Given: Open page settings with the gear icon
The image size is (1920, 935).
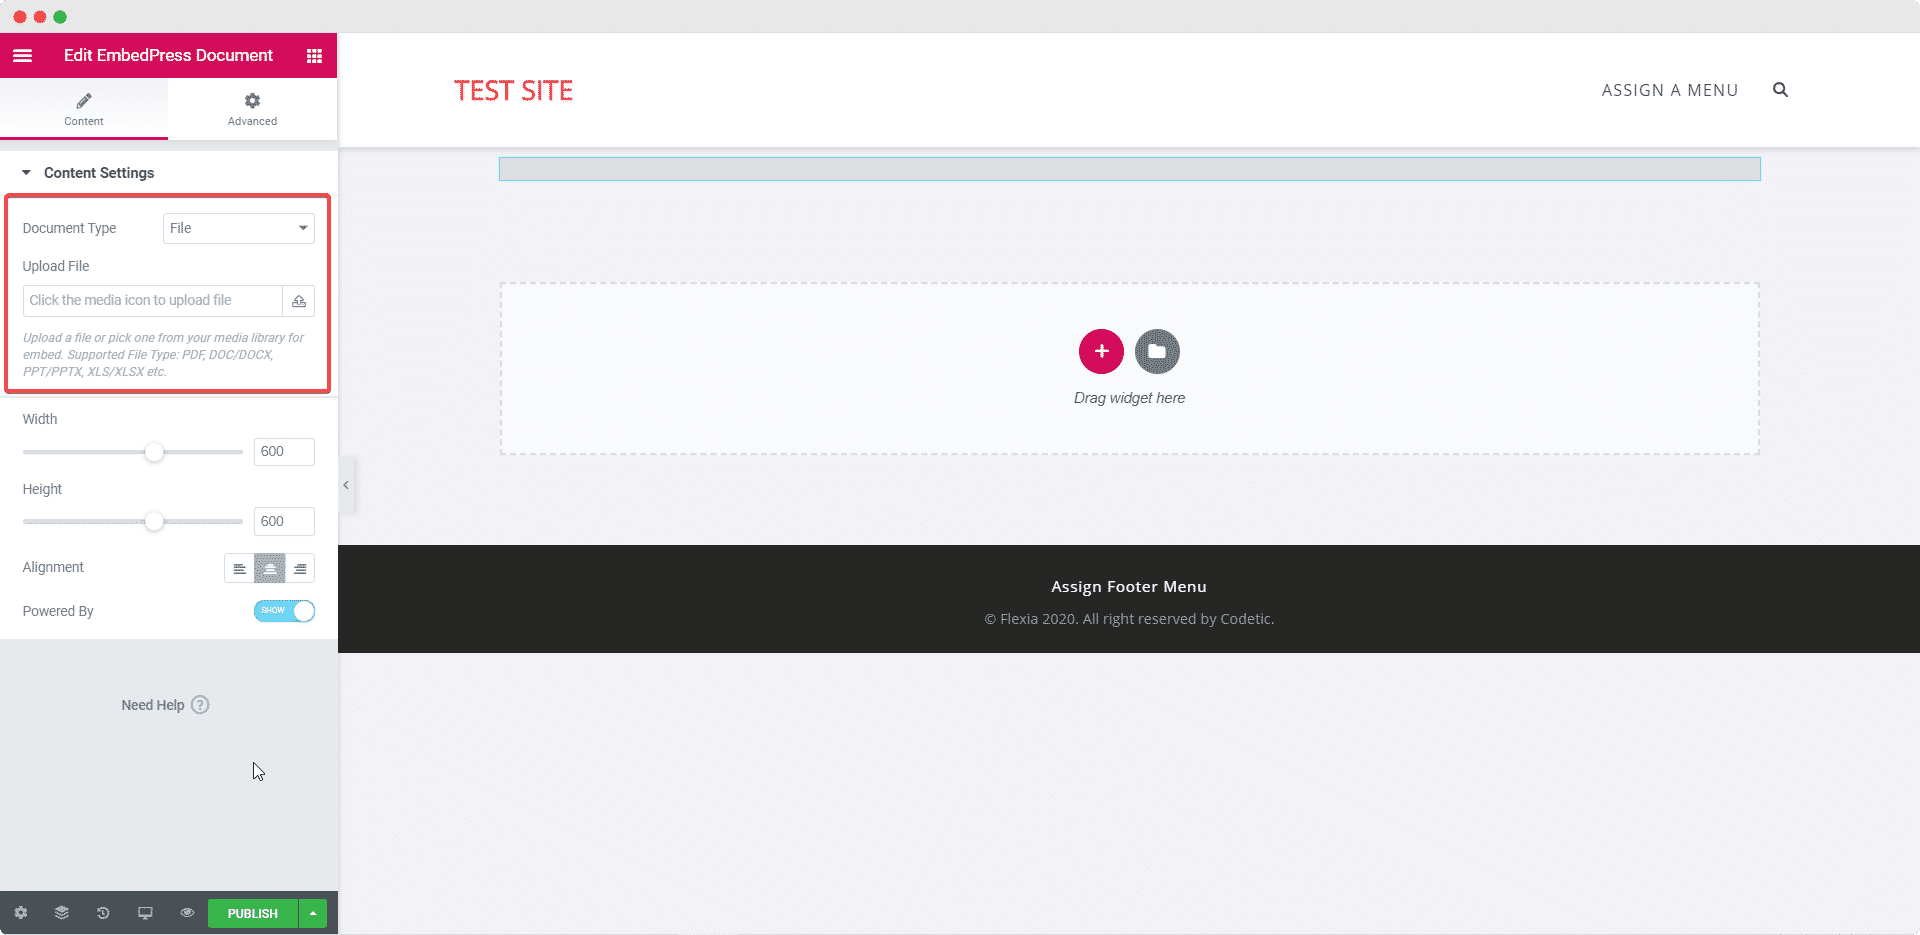Looking at the screenshot, I should tap(20, 913).
